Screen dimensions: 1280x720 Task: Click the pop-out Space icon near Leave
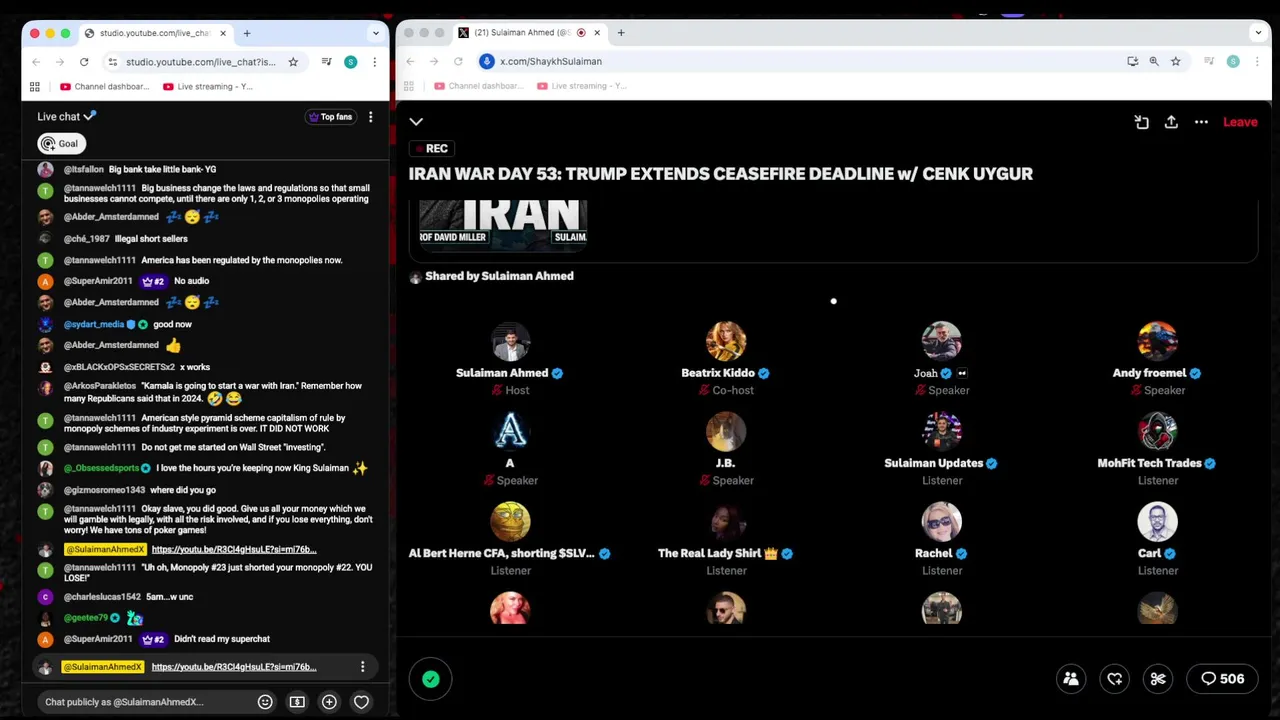tap(1141, 122)
